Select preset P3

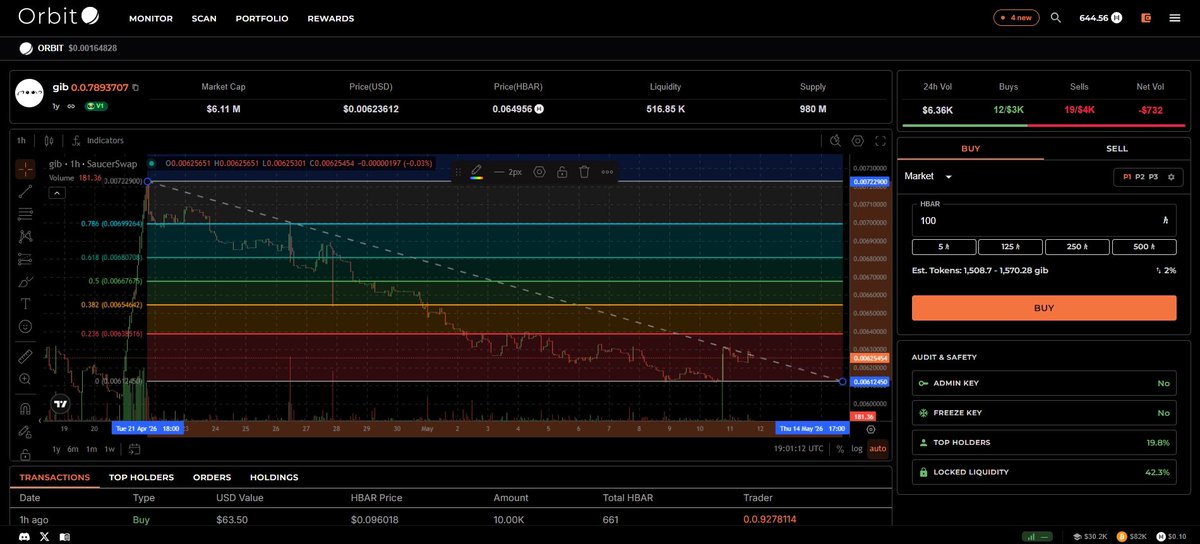pos(1153,176)
